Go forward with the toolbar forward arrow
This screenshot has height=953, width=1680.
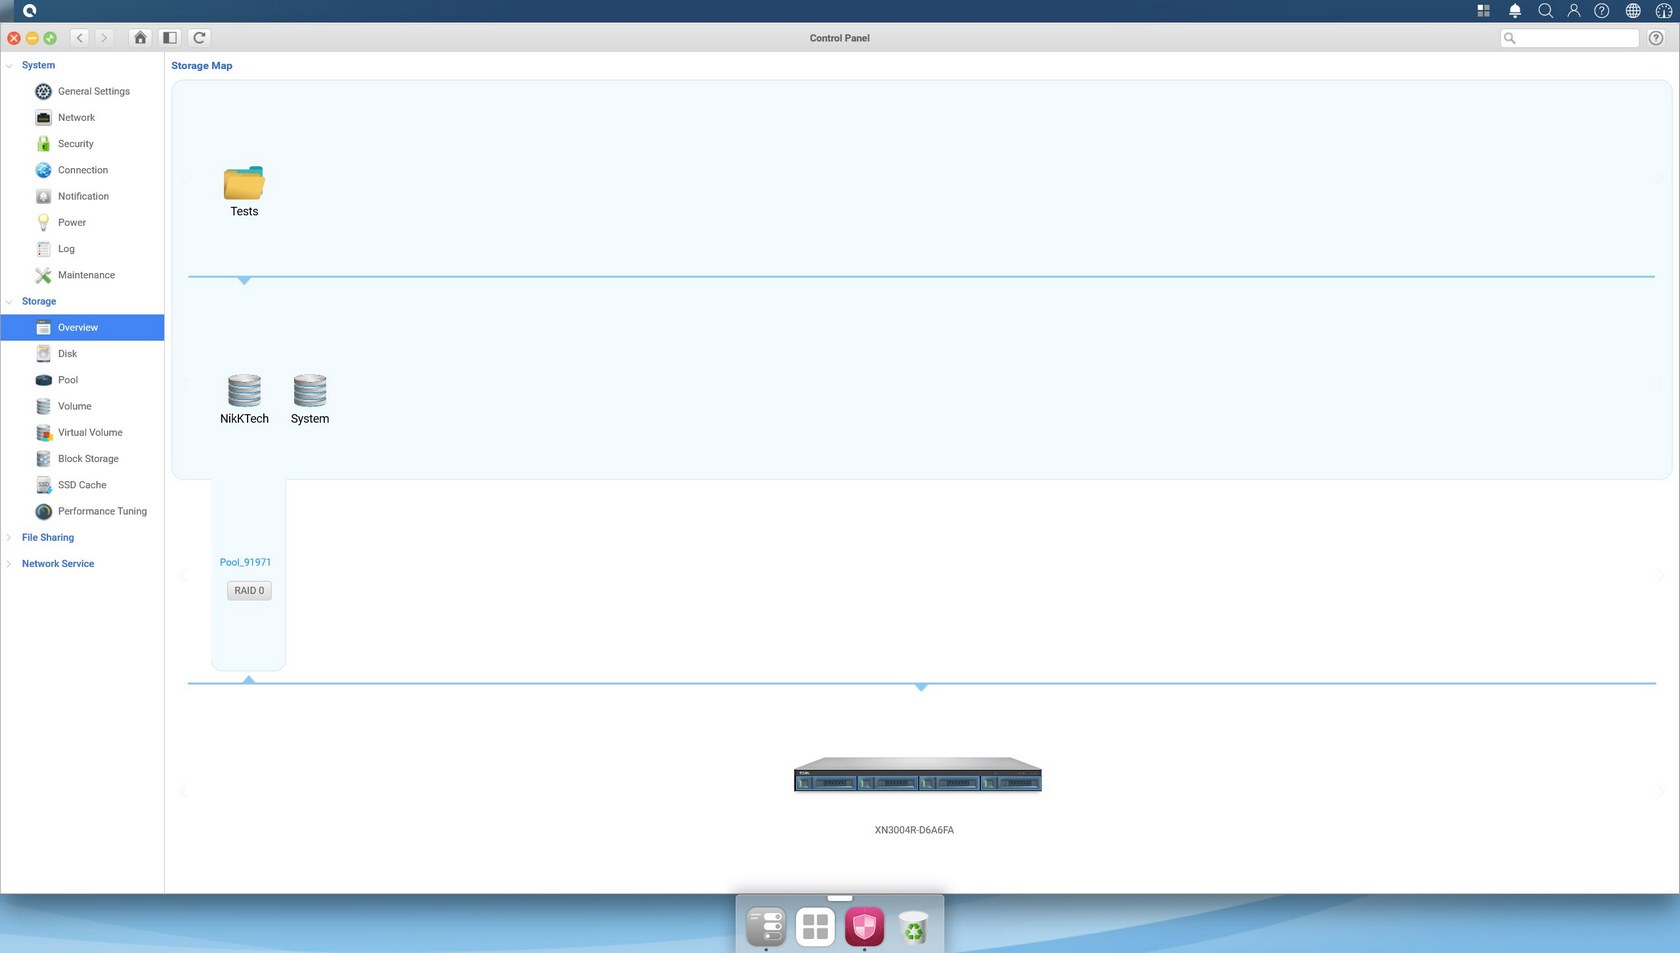(103, 38)
